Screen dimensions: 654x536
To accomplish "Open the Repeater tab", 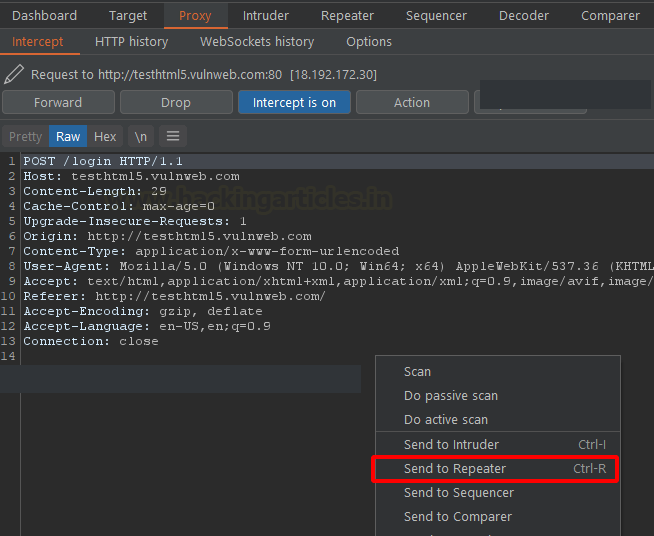I will click(x=347, y=15).
